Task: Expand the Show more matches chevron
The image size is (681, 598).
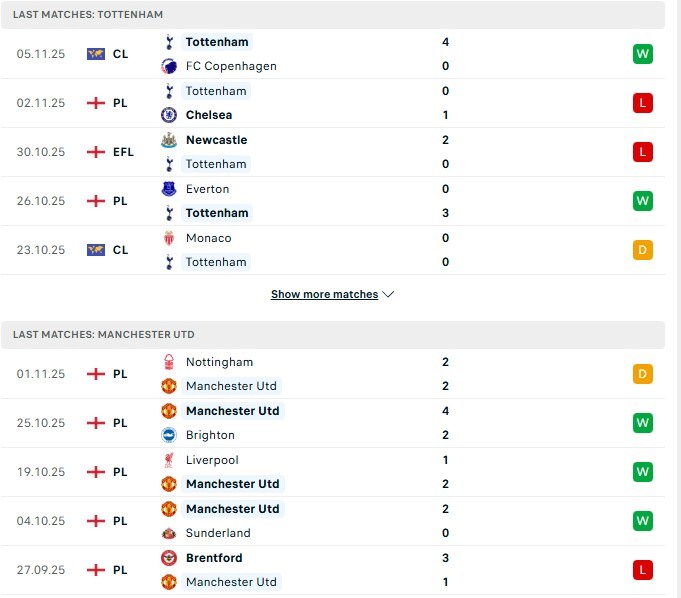Action: click(389, 295)
